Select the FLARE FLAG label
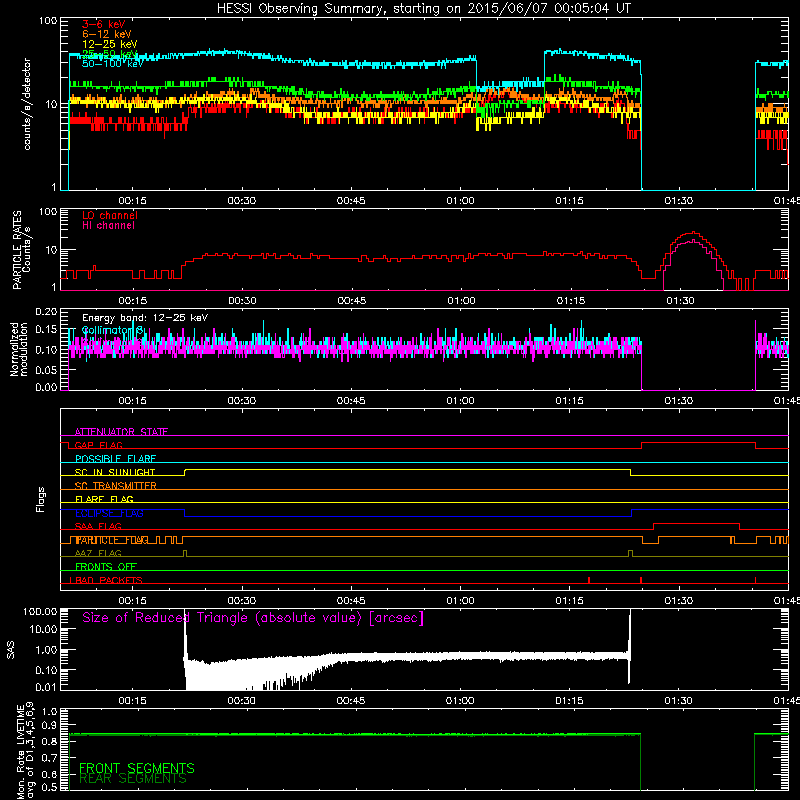Screen dimensions: 800x800 point(104,499)
